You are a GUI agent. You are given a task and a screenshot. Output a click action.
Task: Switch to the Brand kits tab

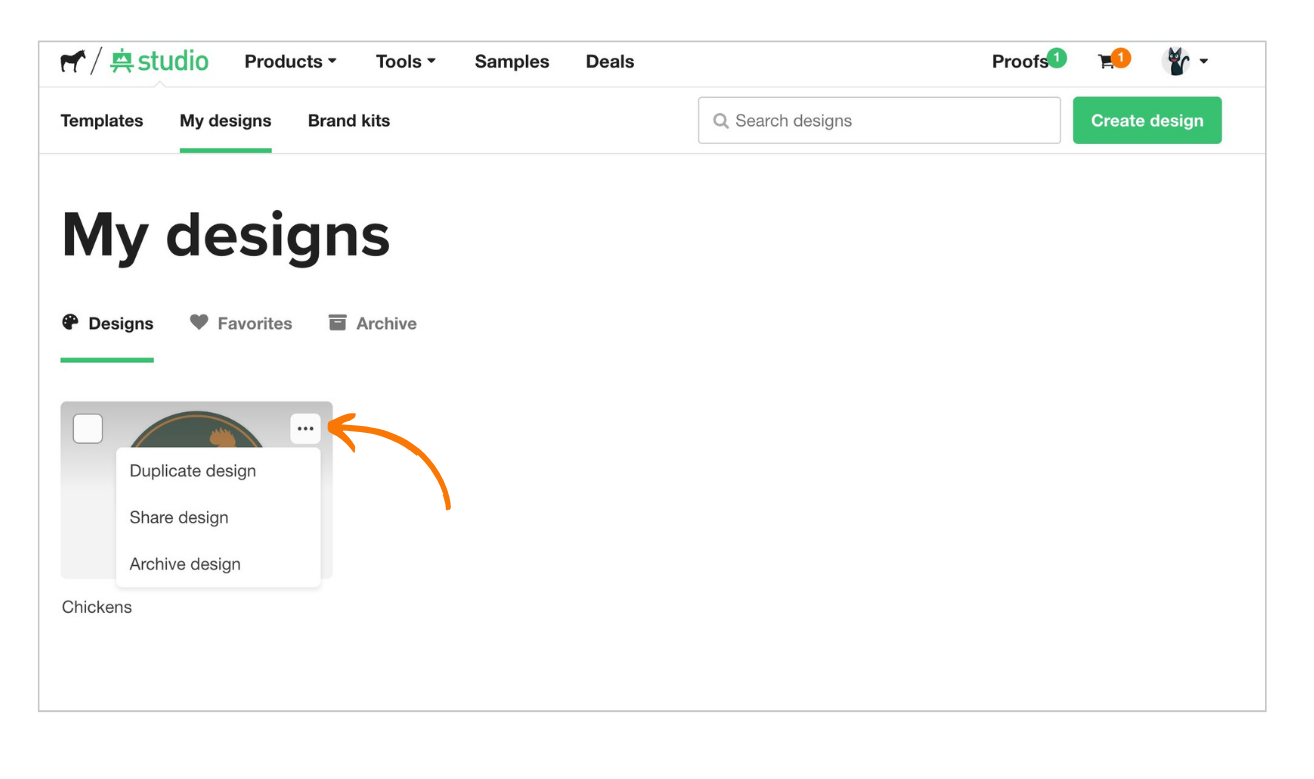(x=348, y=120)
